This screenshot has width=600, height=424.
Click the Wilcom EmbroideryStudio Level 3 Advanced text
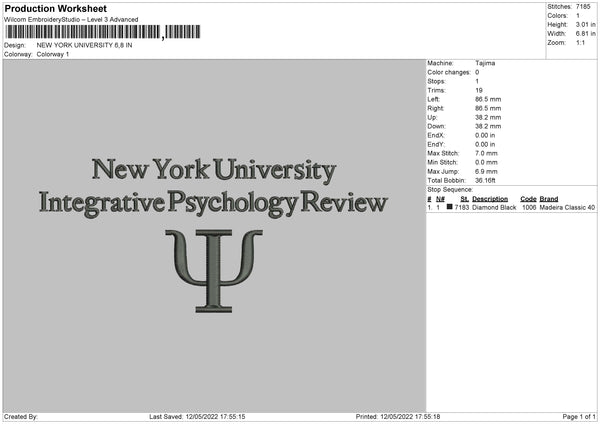tap(71, 20)
